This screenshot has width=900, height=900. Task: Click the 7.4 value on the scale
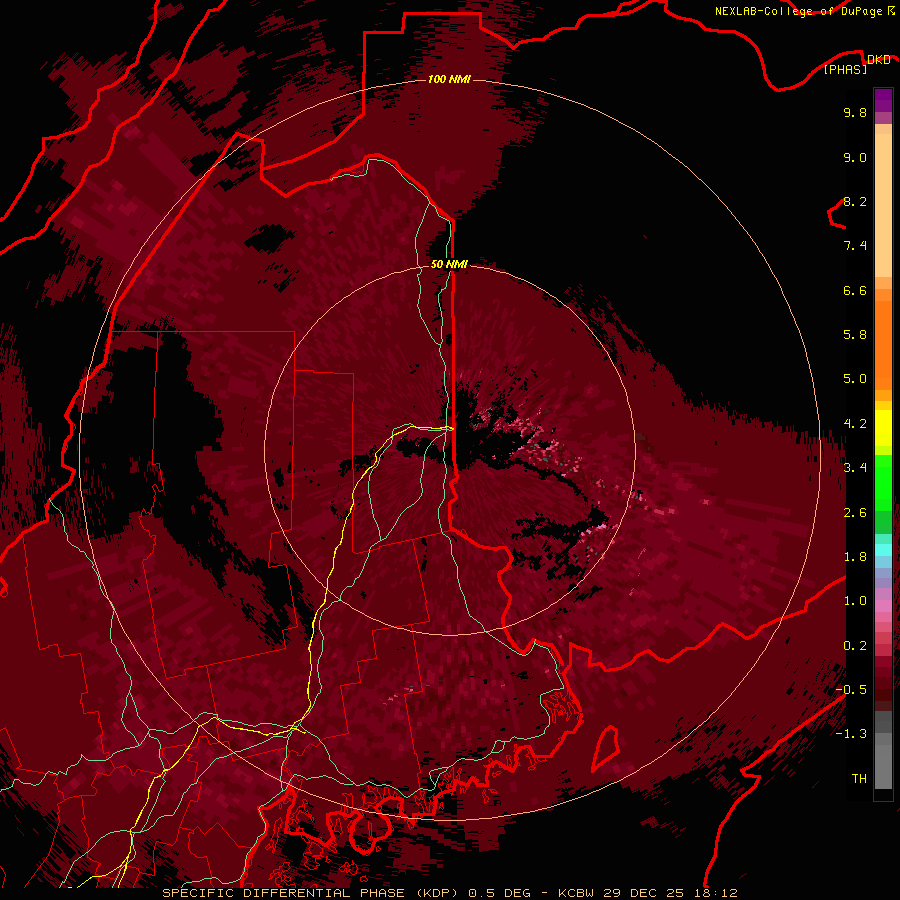(x=855, y=246)
